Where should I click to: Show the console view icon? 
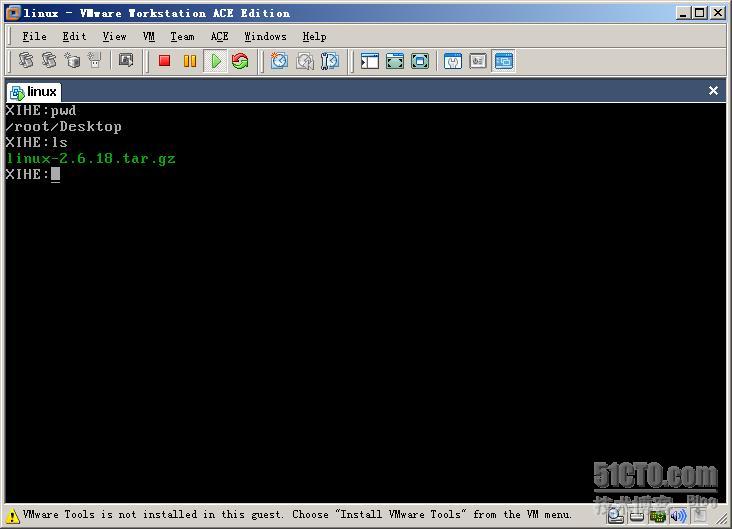503,61
